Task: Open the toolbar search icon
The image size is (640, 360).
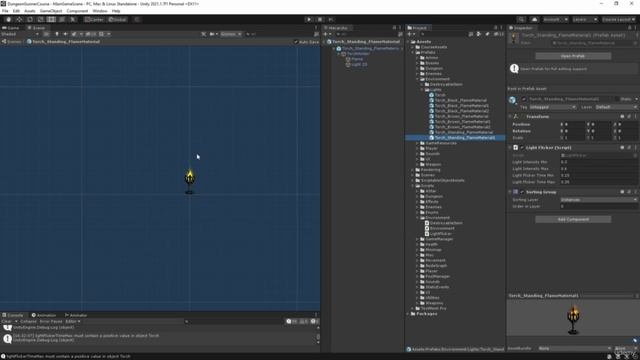Action: (521, 20)
